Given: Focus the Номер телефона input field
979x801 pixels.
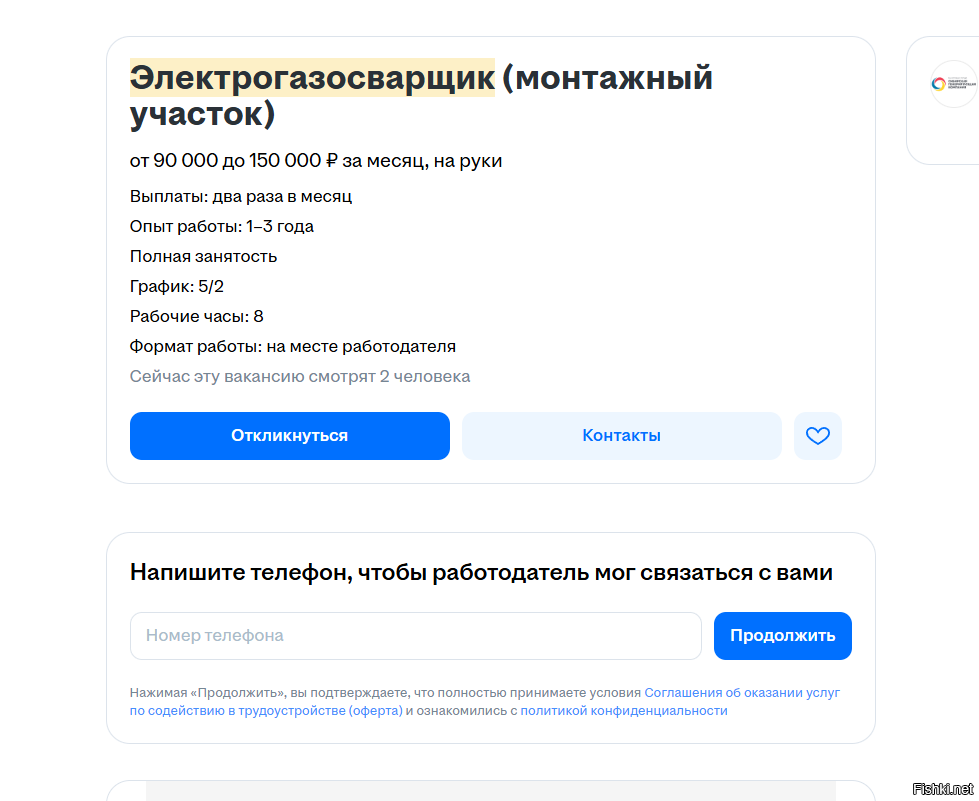Looking at the screenshot, I should (415, 636).
